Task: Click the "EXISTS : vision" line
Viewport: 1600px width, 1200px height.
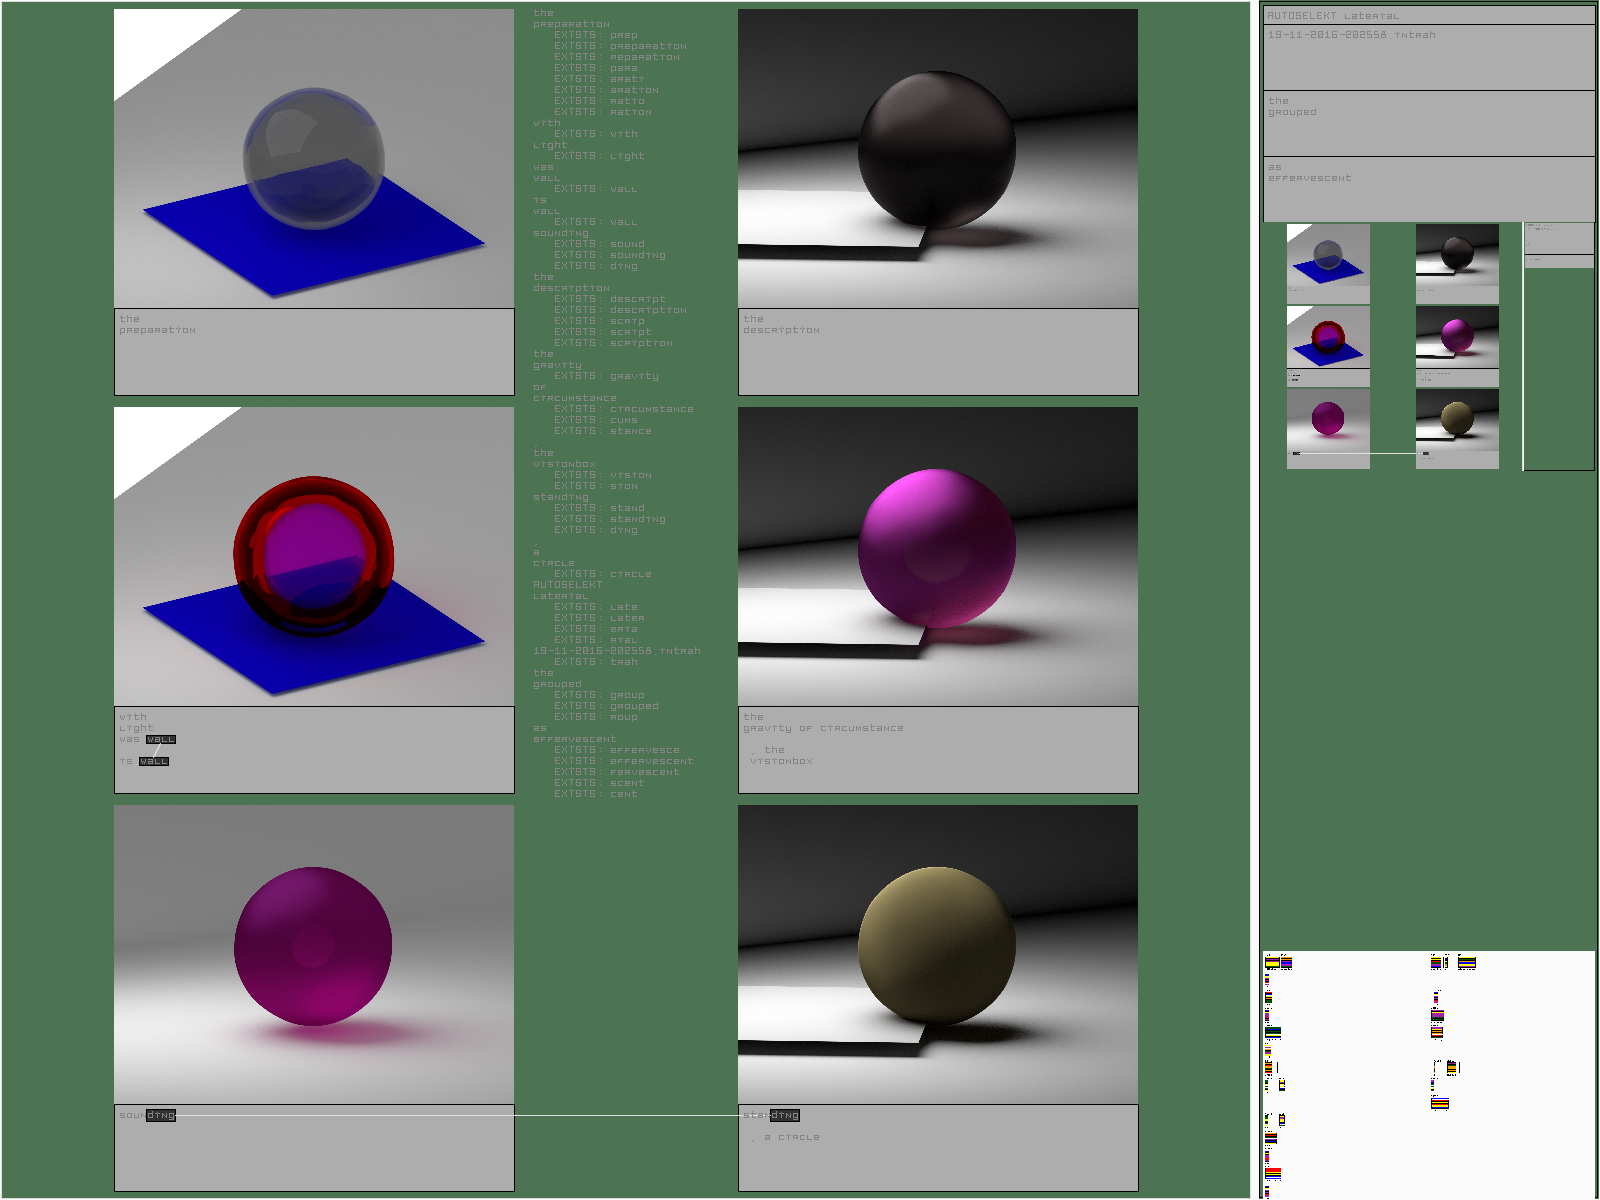Action: pyautogui.click(x=603, y=475)
